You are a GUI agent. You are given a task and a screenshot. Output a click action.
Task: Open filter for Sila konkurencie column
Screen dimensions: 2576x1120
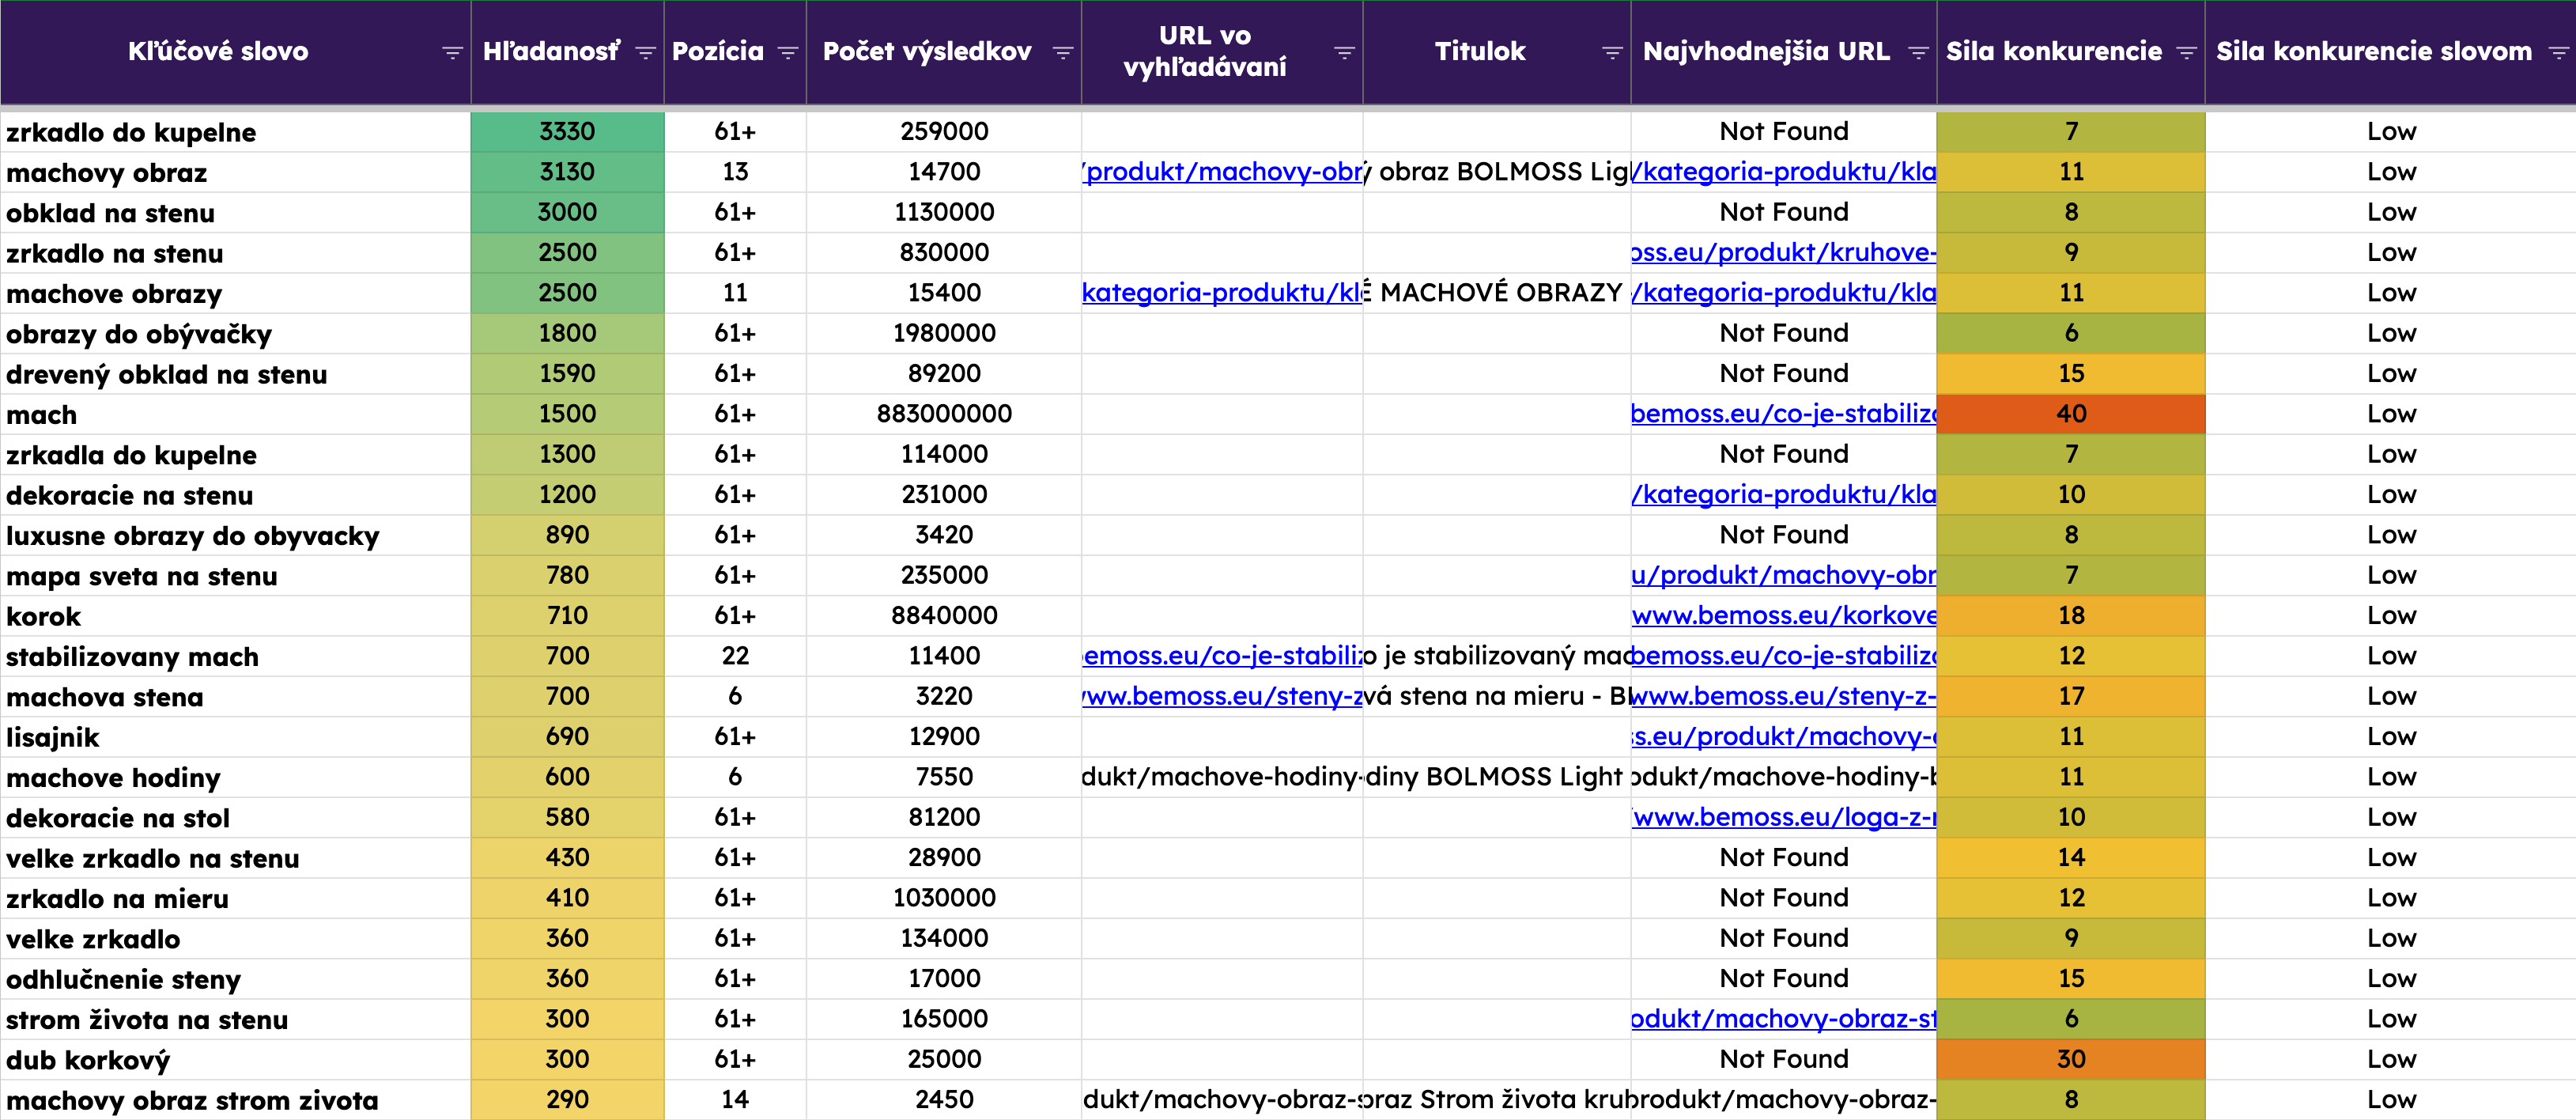click(x=2186, y=52)
